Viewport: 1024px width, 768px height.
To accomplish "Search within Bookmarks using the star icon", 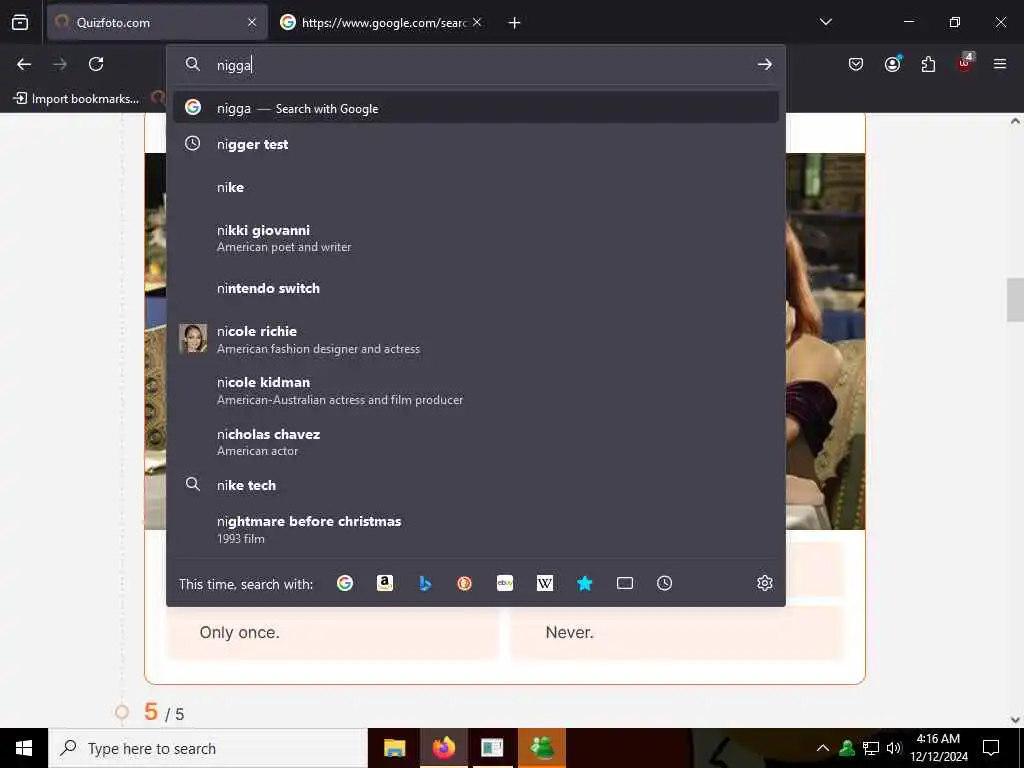I will point(584,583).
